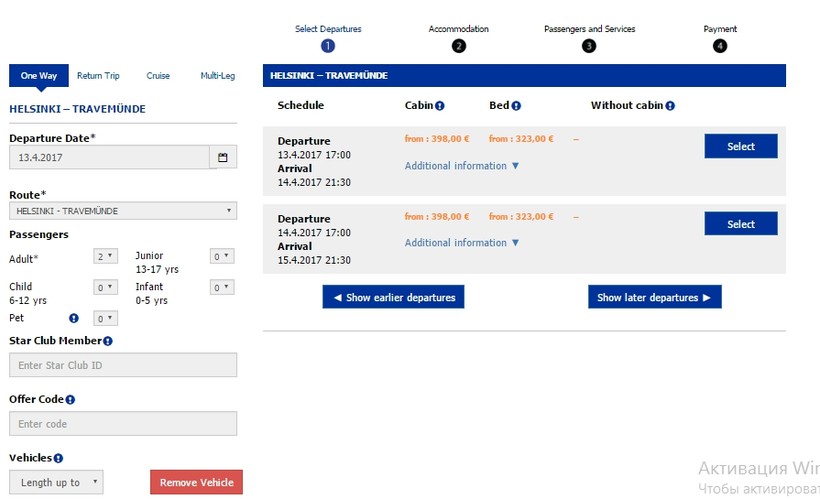Switch to the Multi-Leg tab
The height and width of the screenshot is (499, 820).
tap(218, 76)
